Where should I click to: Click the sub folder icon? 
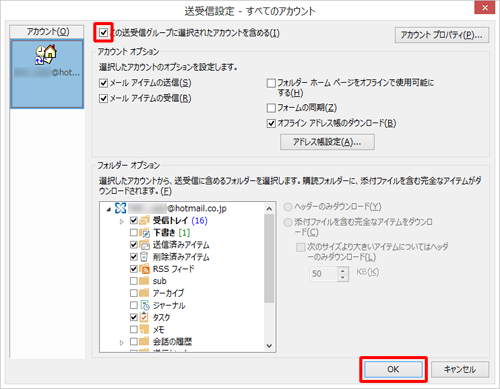(144, 281)
